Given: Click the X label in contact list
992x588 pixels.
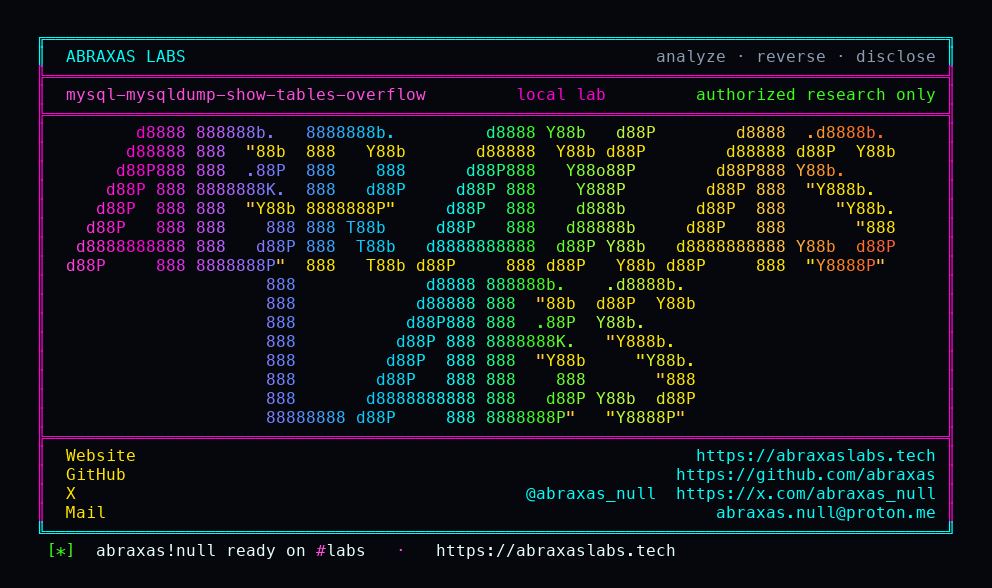Looking at the screenshot, I should pyautogui.click(x=71, y=494).
